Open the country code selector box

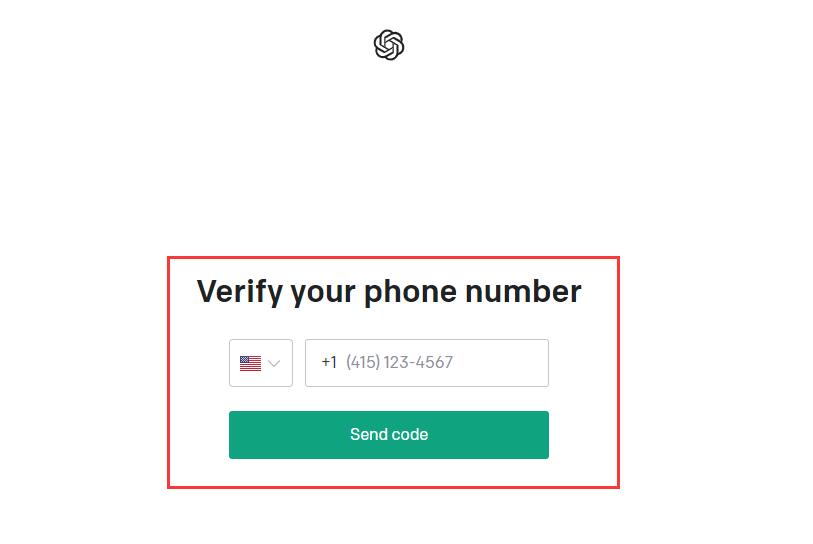(x=261, y=363)
